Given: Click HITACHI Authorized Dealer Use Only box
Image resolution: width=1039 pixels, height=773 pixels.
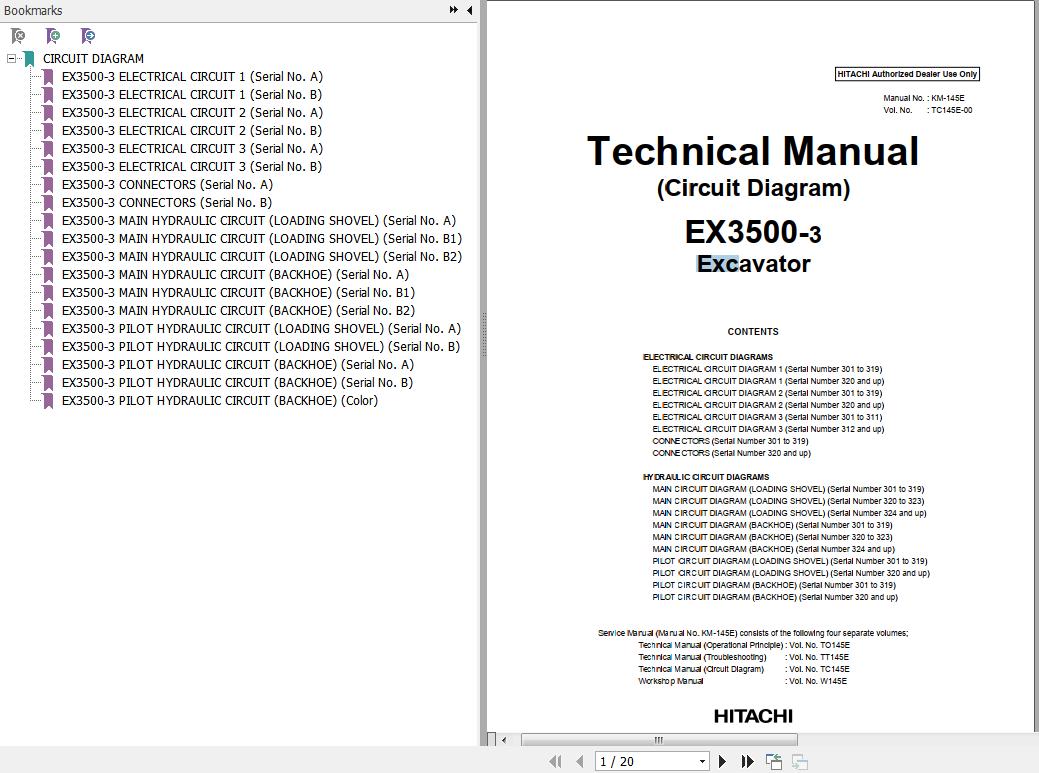Looking at the screenshot, I should (907, 74).
